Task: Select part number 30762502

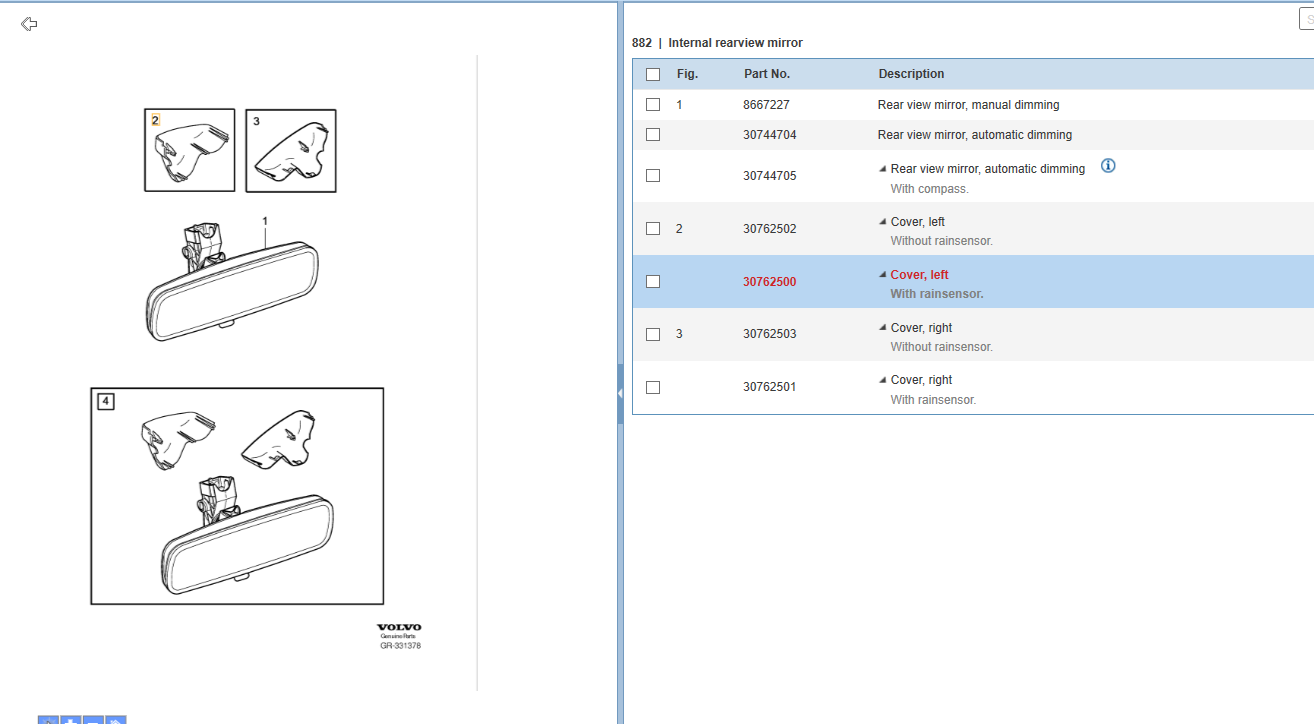Action: 770,229
